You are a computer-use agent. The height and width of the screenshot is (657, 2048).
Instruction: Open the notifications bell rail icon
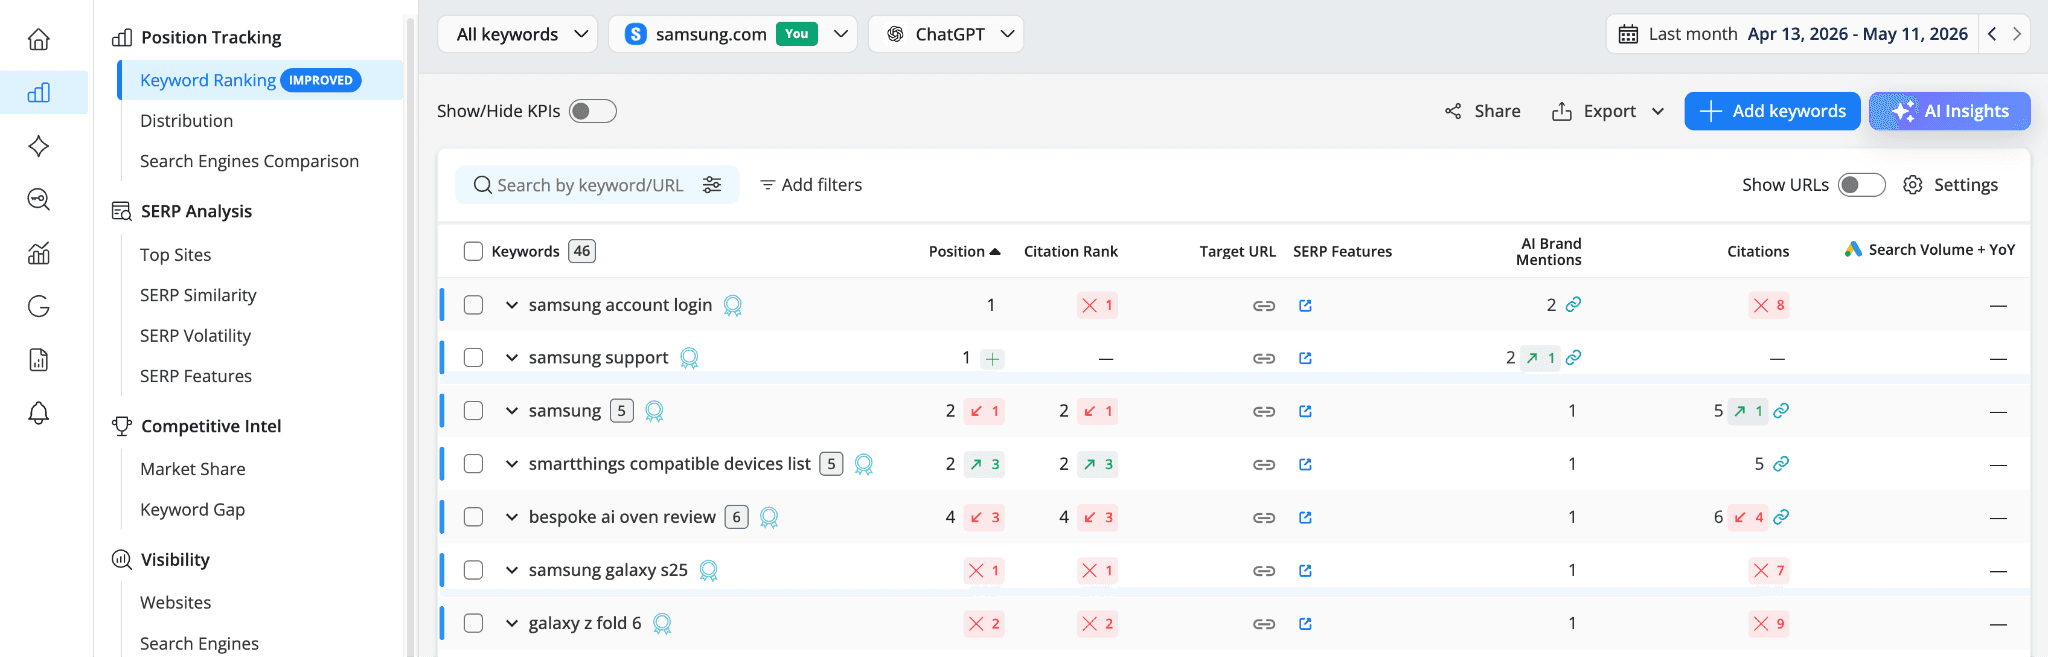pos(39,413)
